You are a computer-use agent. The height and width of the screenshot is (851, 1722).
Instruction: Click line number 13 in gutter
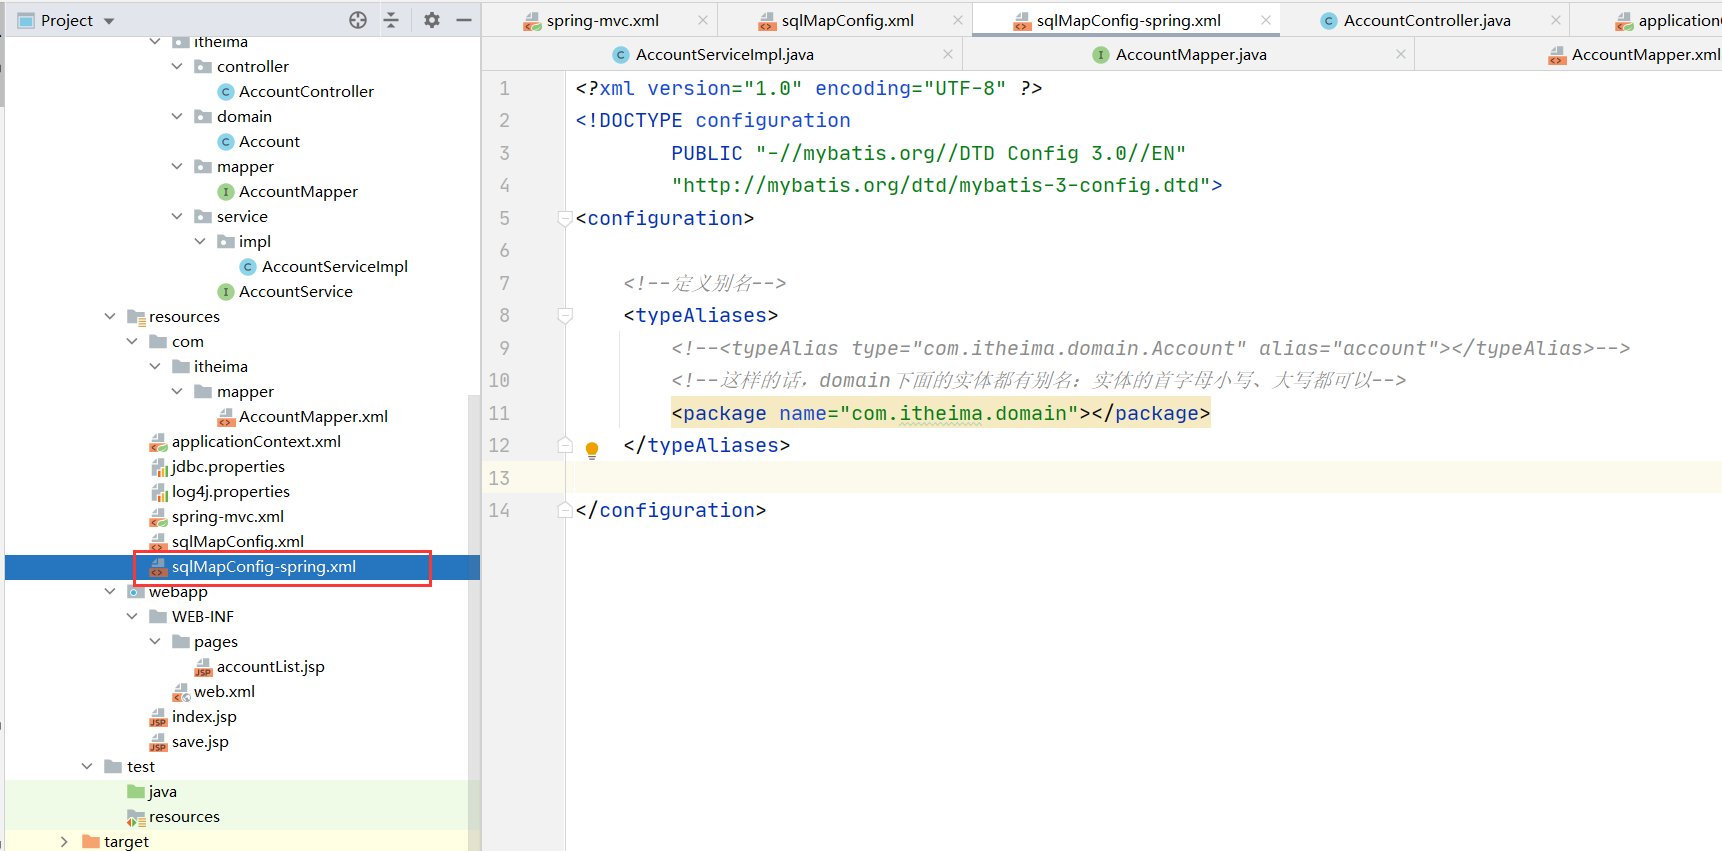coord(499,478)
